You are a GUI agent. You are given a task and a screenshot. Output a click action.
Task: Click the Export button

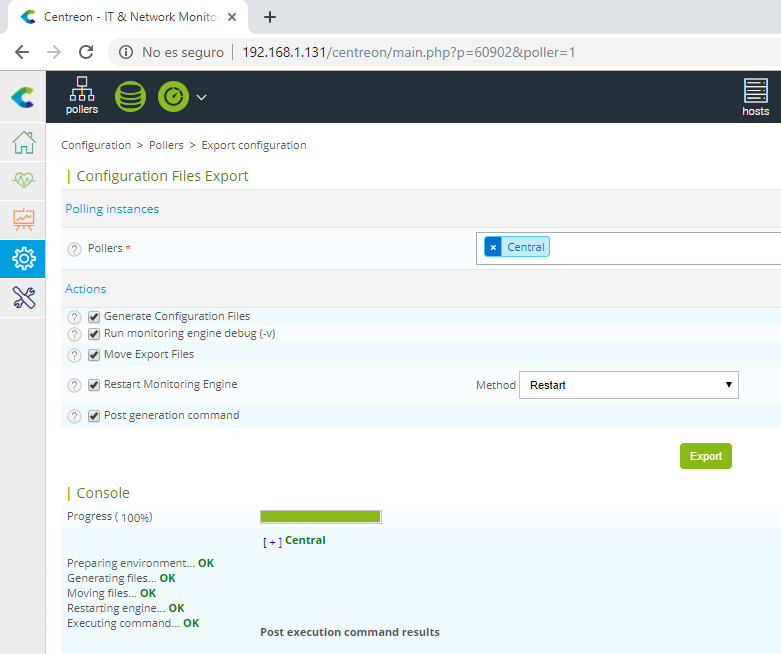coord(706,456)
